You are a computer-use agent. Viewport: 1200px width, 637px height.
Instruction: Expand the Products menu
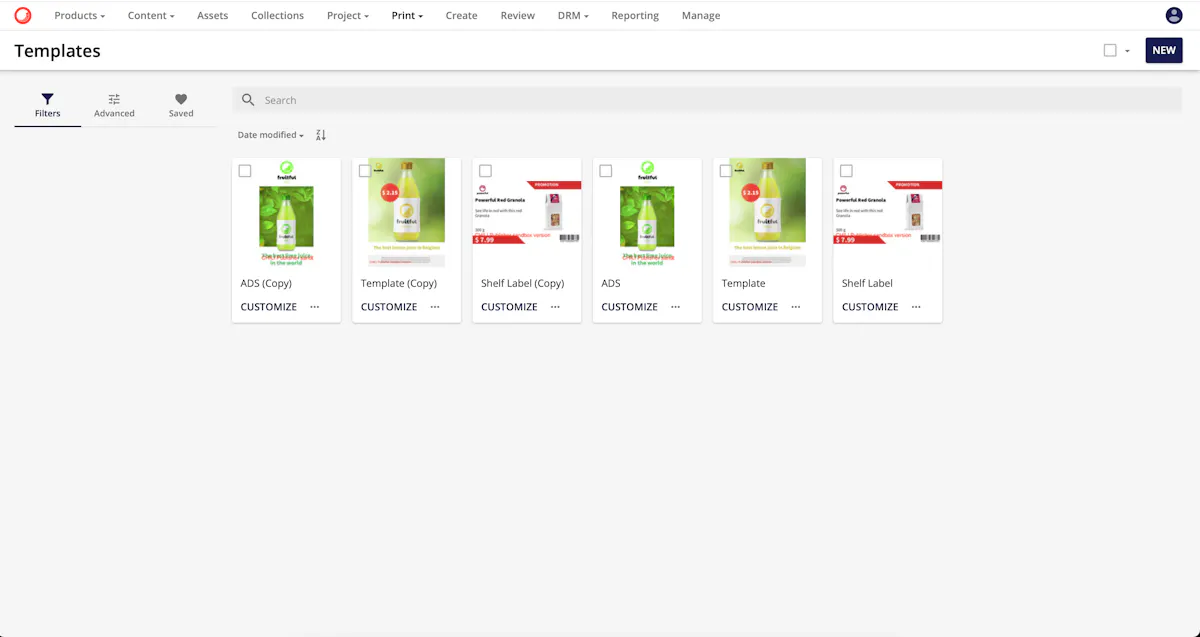[79, 16]
